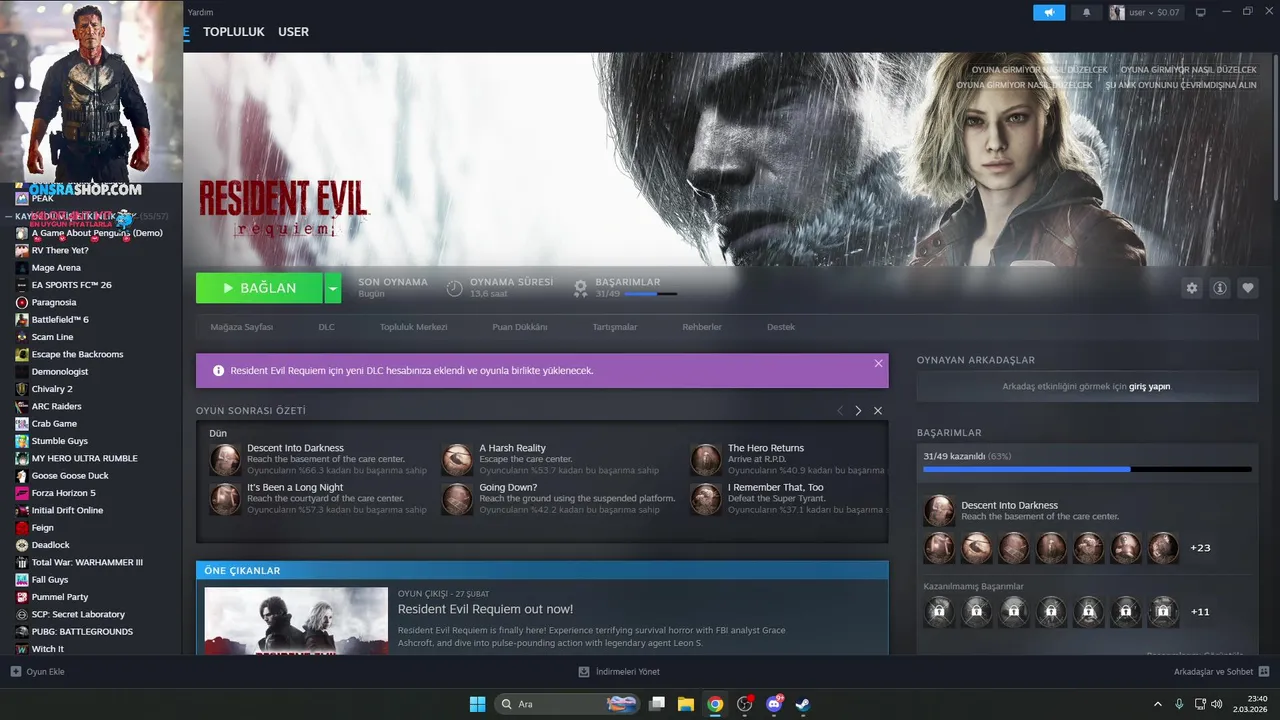
Task: Click The Hero Returns achievement icon
Action: (706, 459)
